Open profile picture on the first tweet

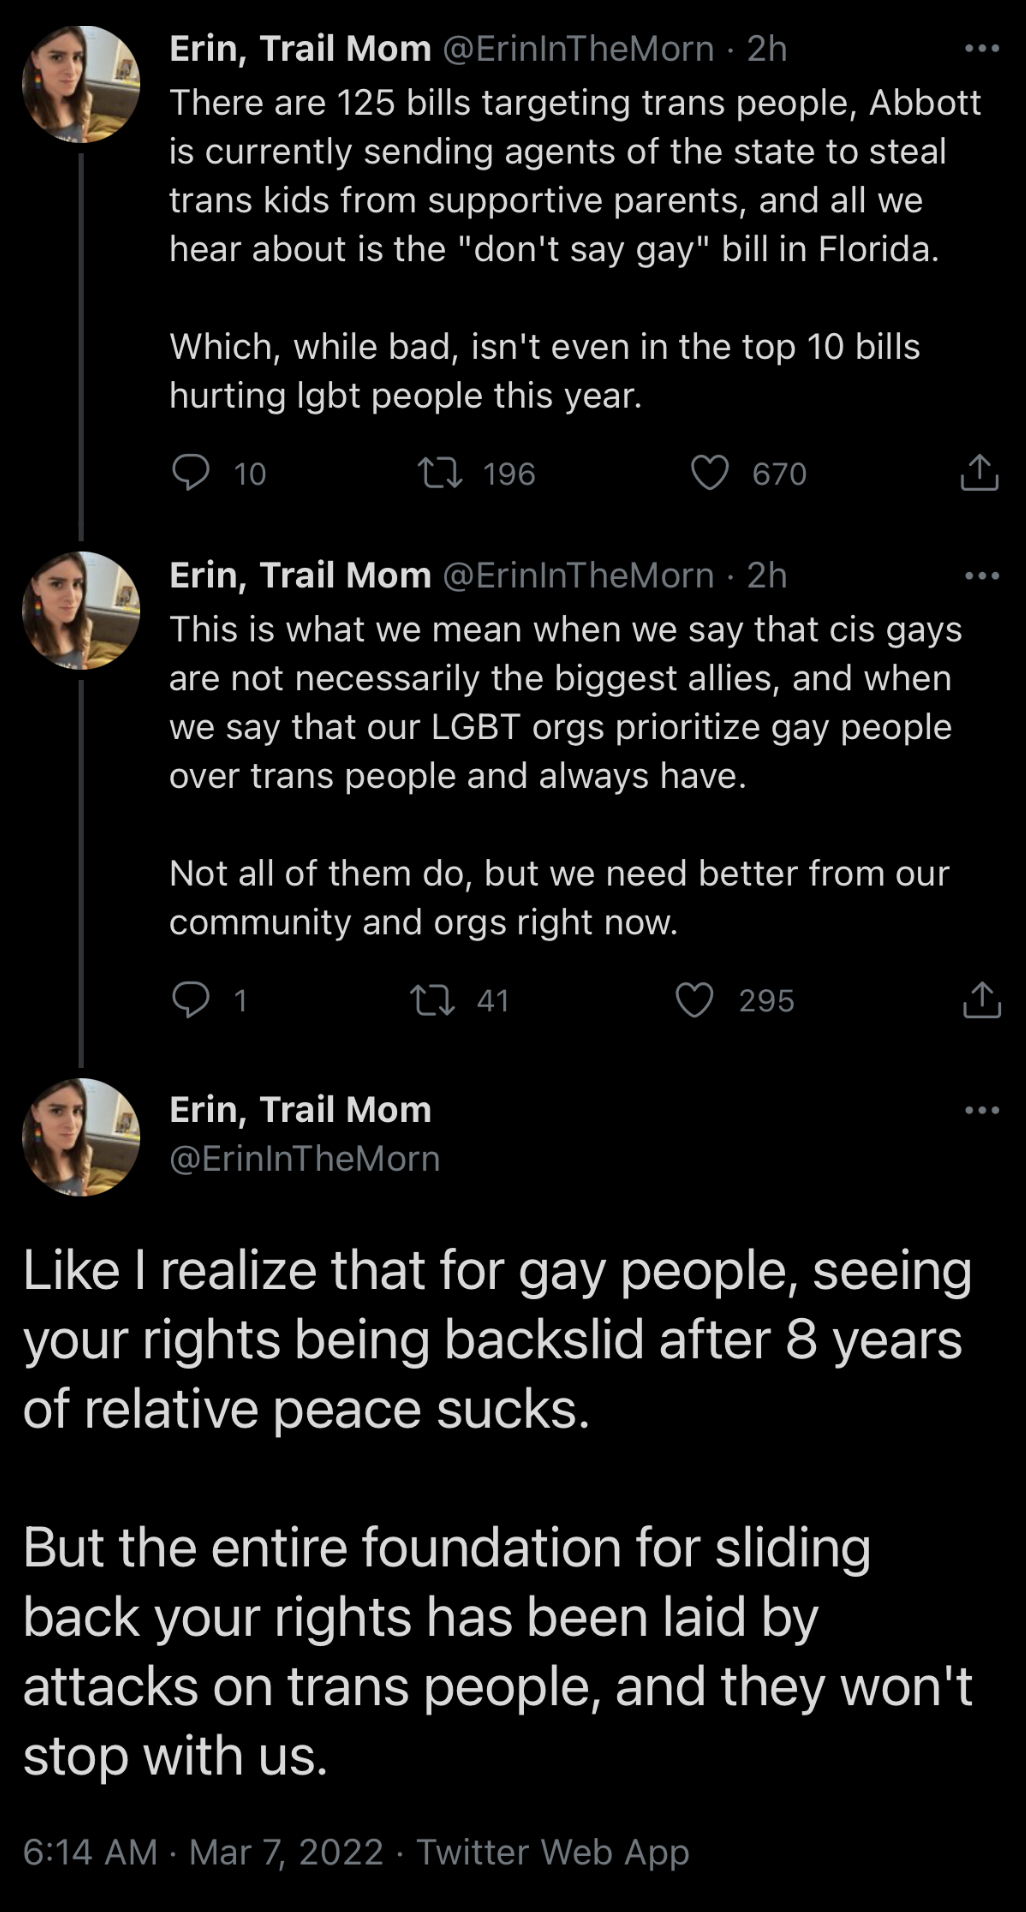tap(81, 84)
